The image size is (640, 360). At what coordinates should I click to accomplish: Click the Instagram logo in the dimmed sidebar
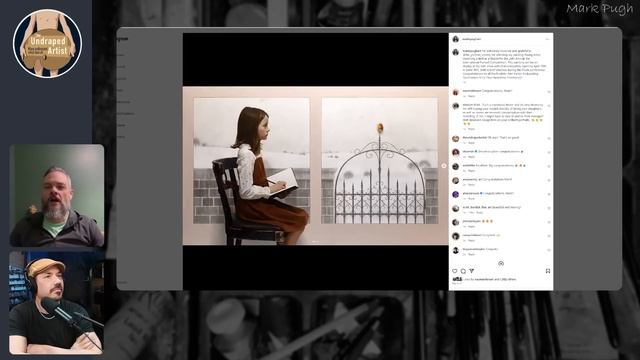point(122,39)
